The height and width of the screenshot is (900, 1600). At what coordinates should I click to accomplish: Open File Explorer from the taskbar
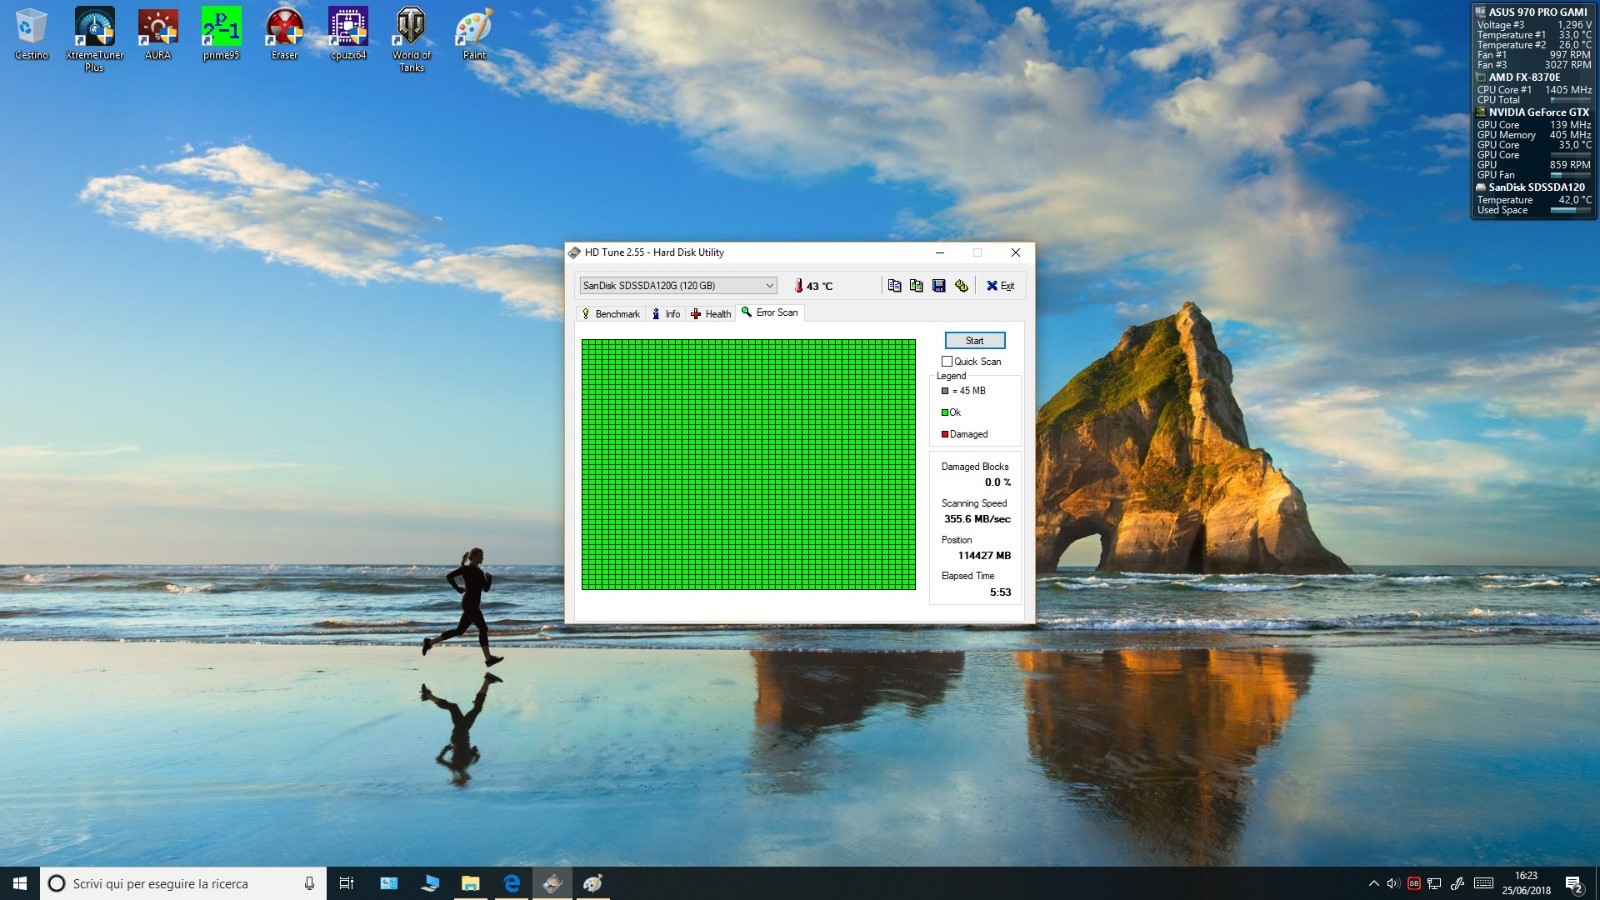coord(470,883)
